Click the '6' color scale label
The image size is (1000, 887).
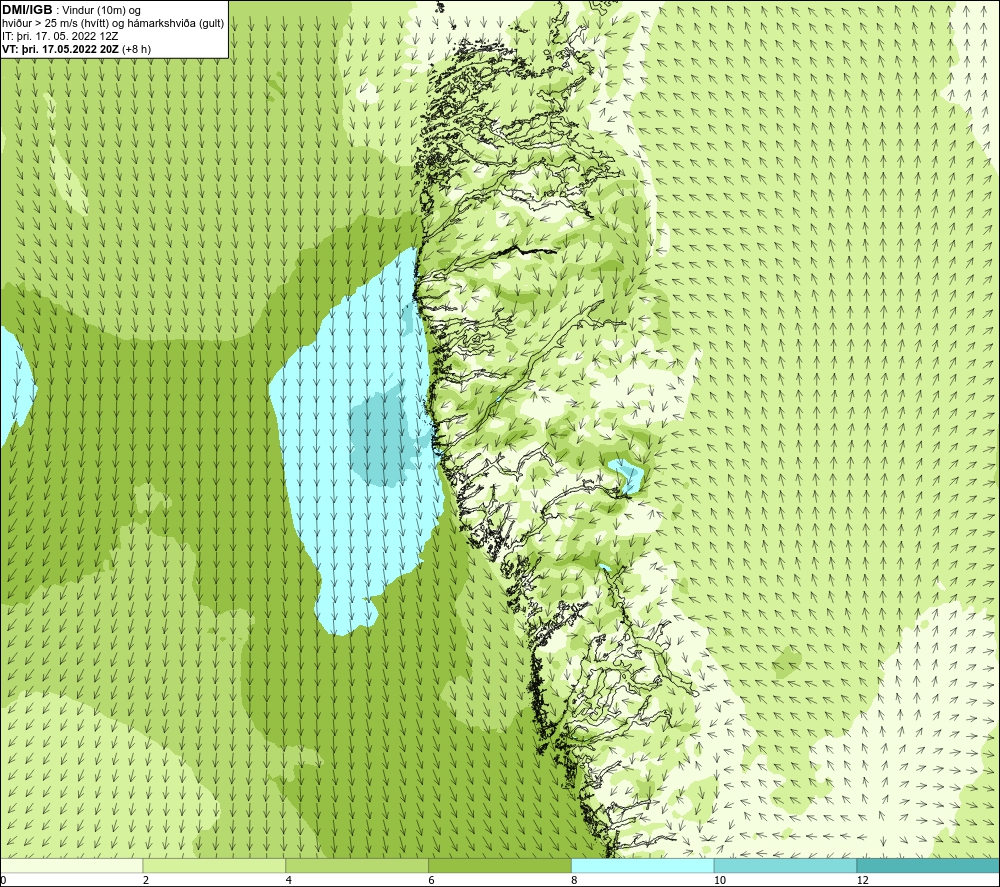point(432,880)
